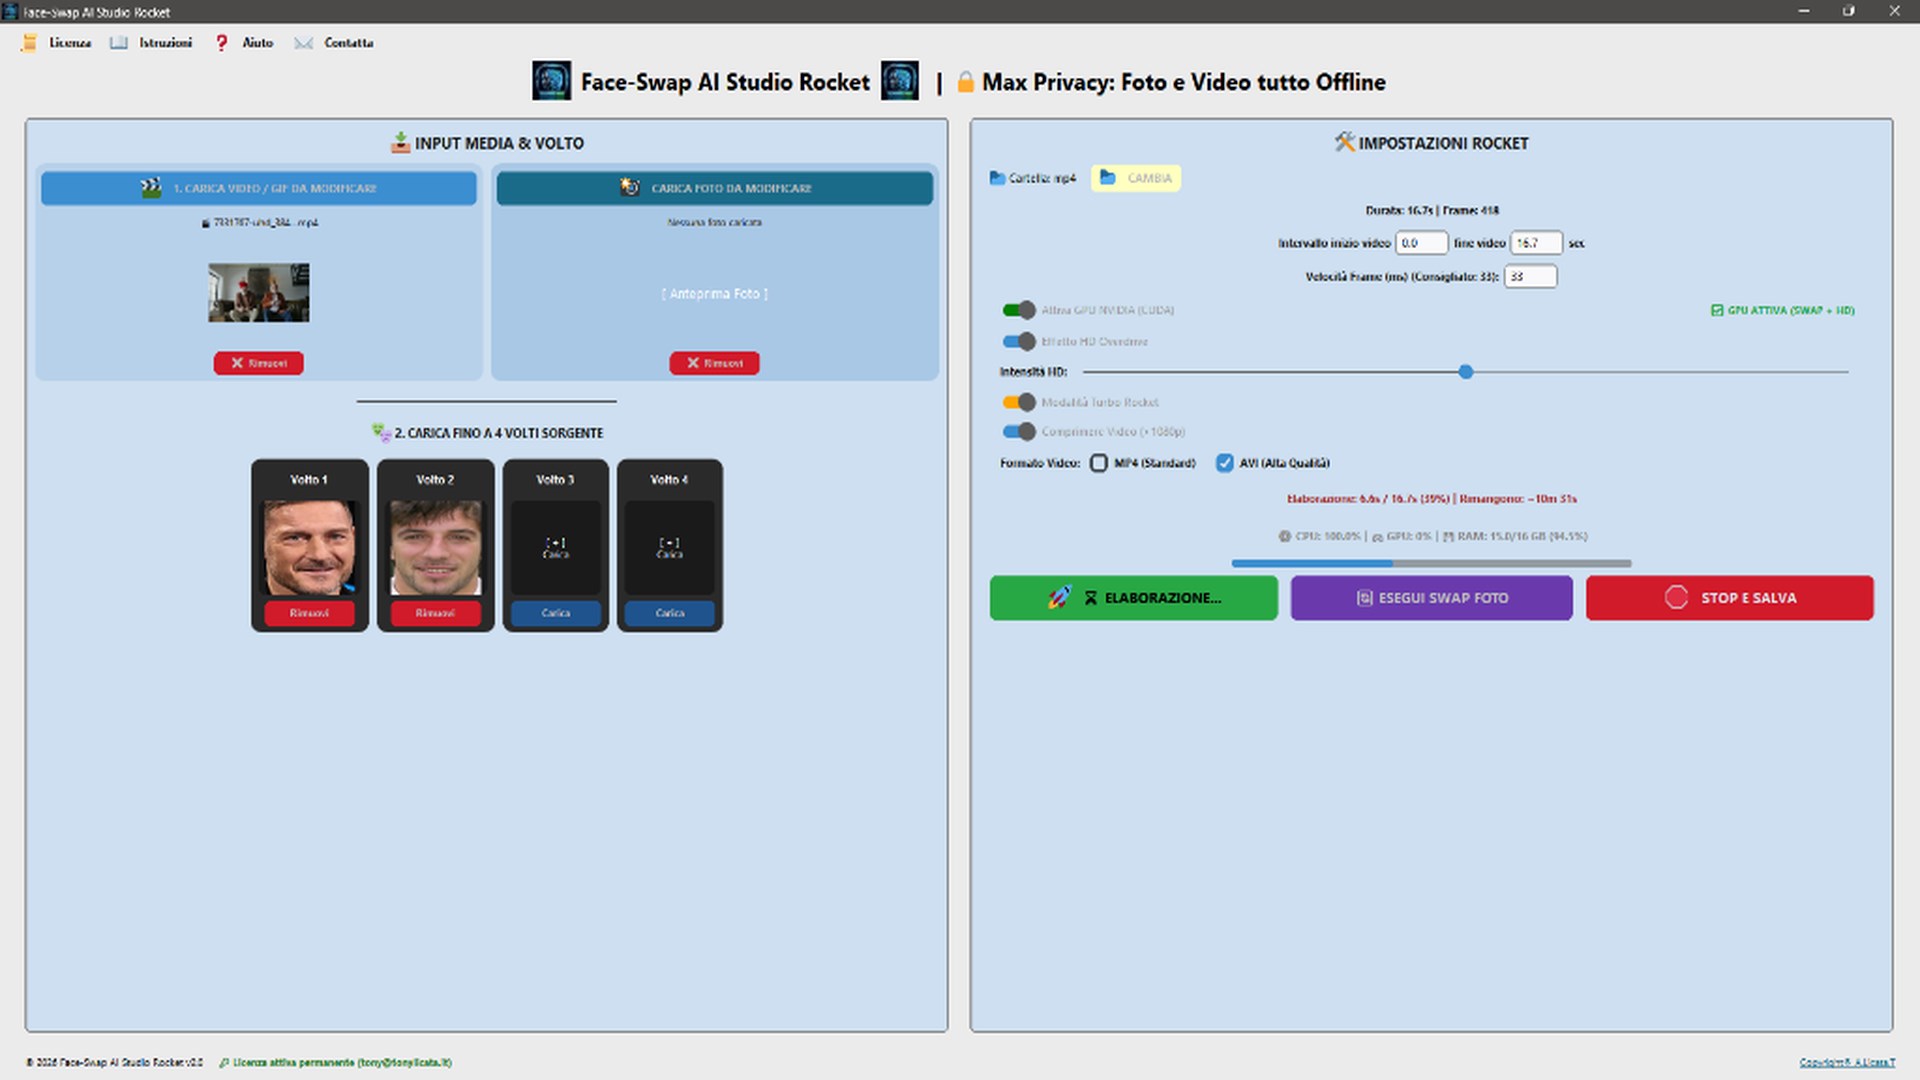Screen dimensions: 1920x1080
Task: Load a face with Volto 4 Carica button
Action: 670,613
